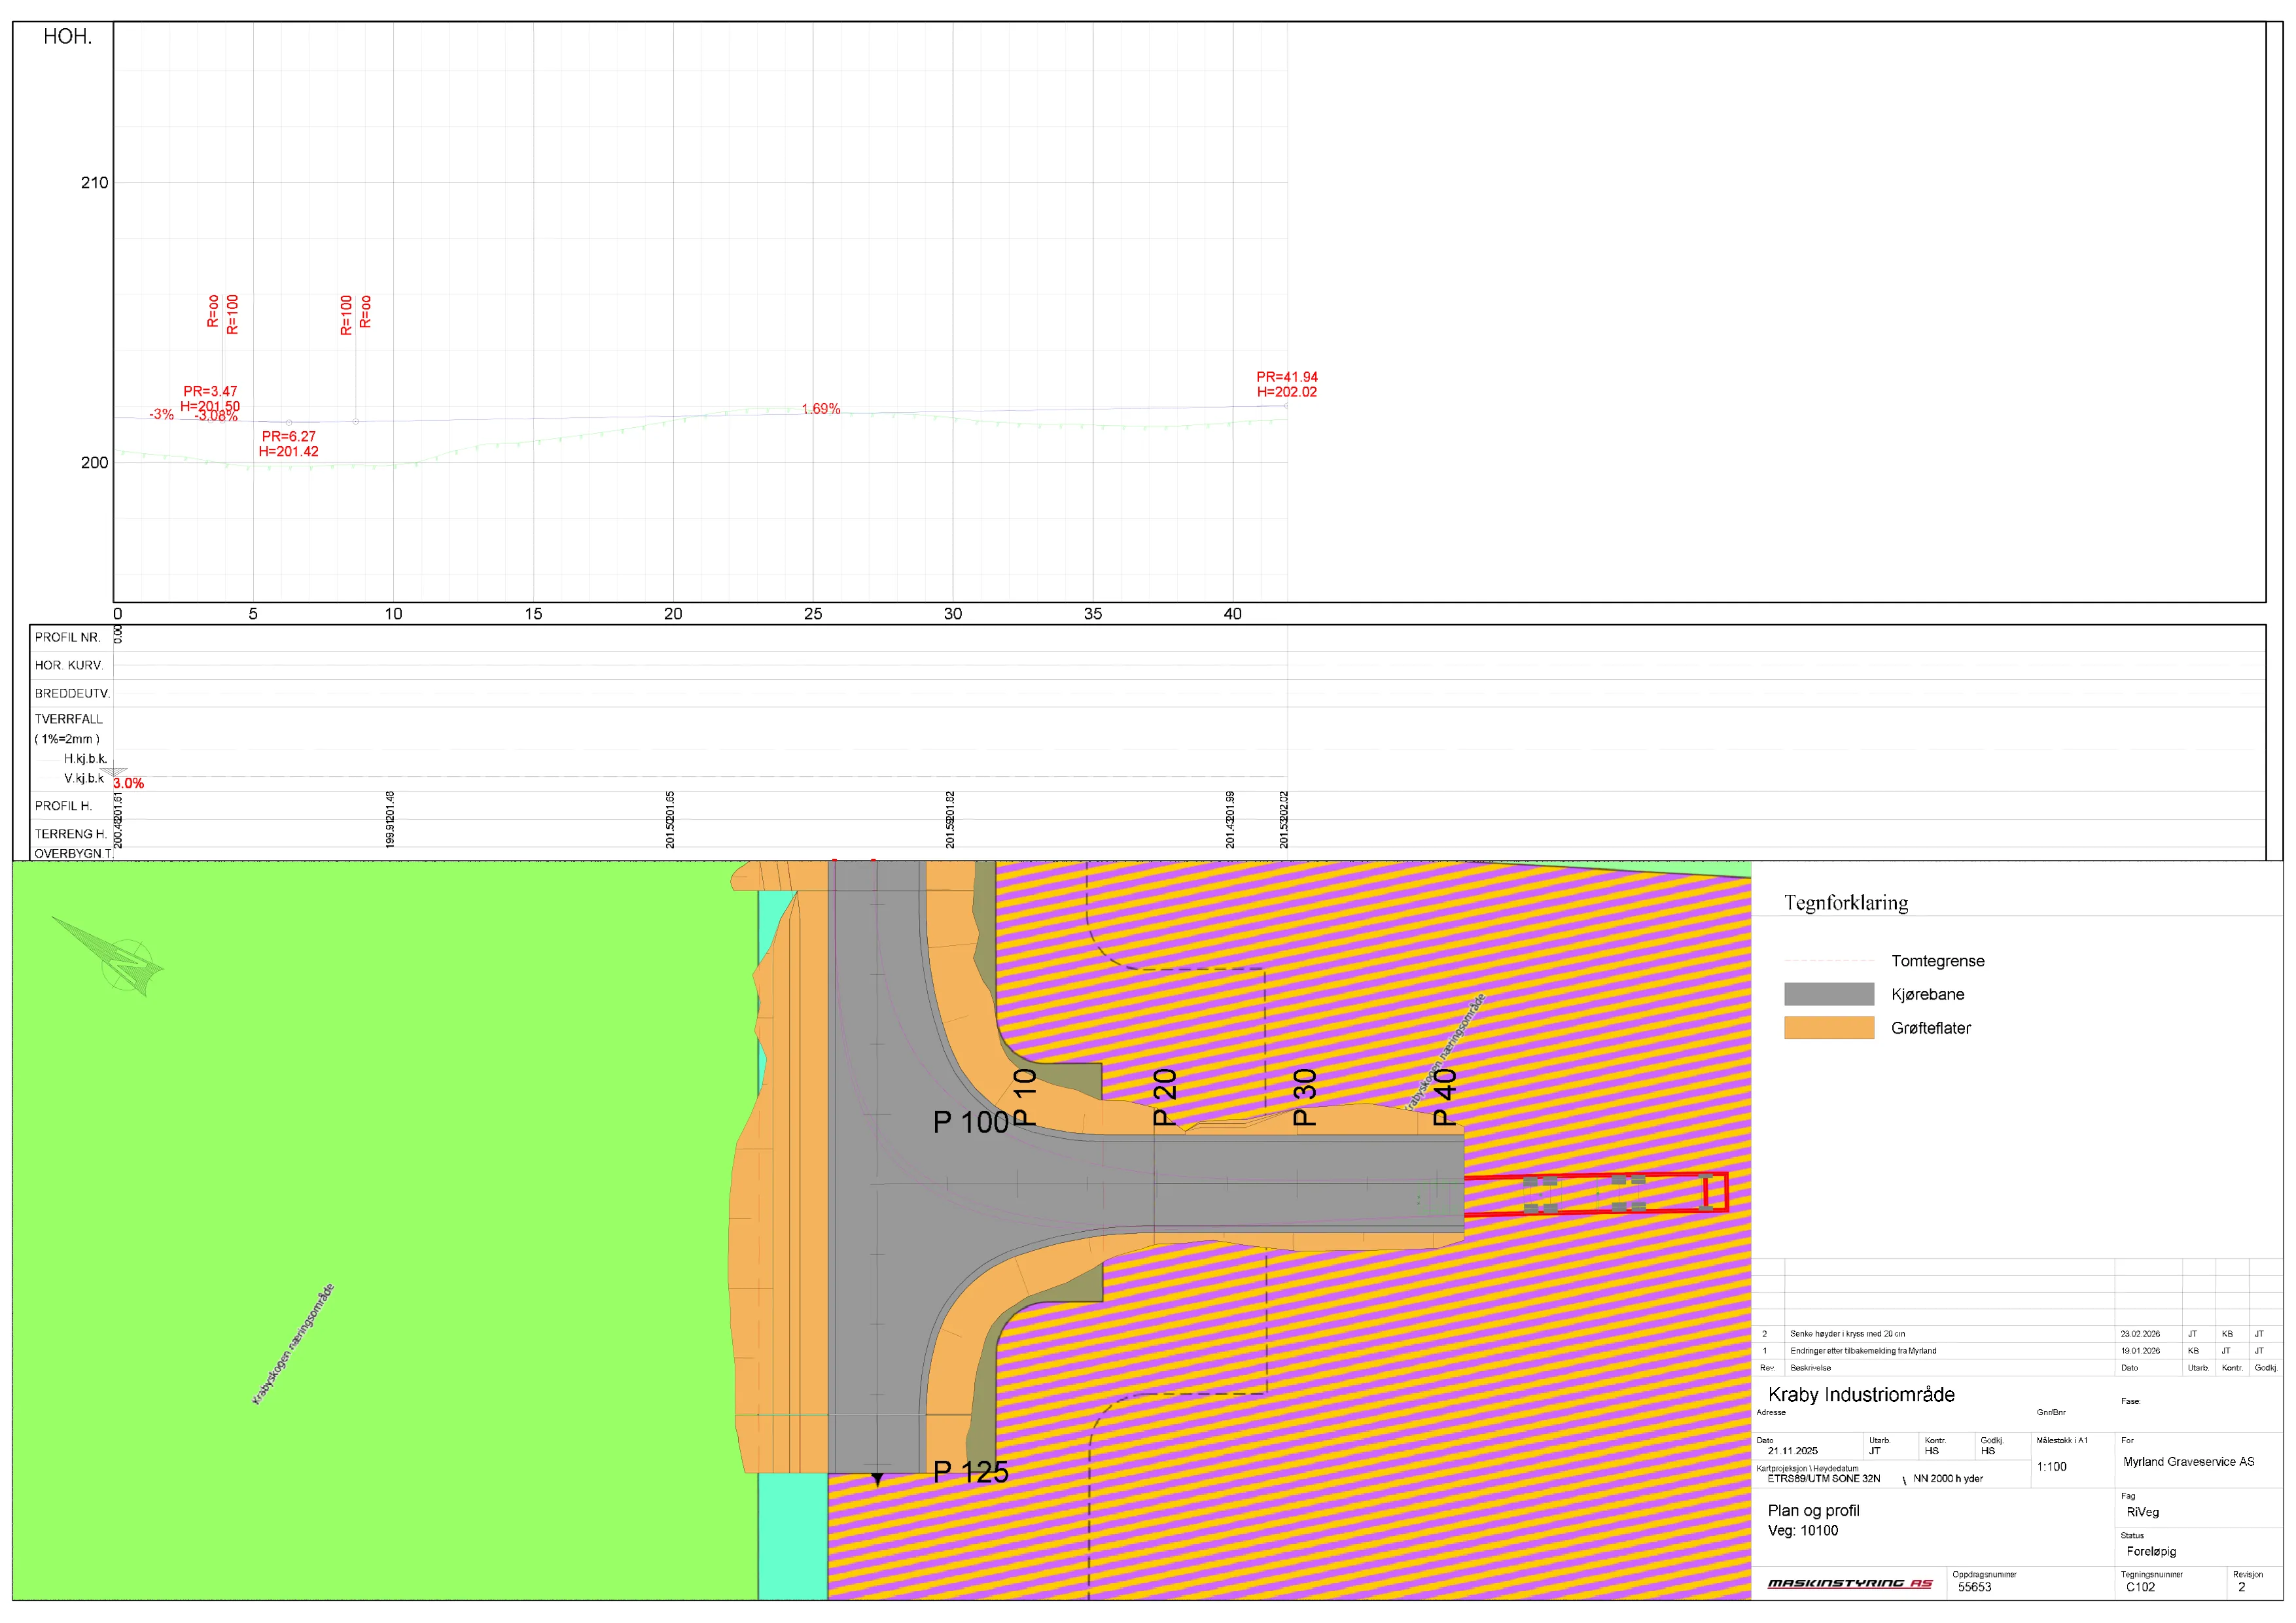Click the "TVERRFALL" row header
2296x1623 pixels.
68,720
